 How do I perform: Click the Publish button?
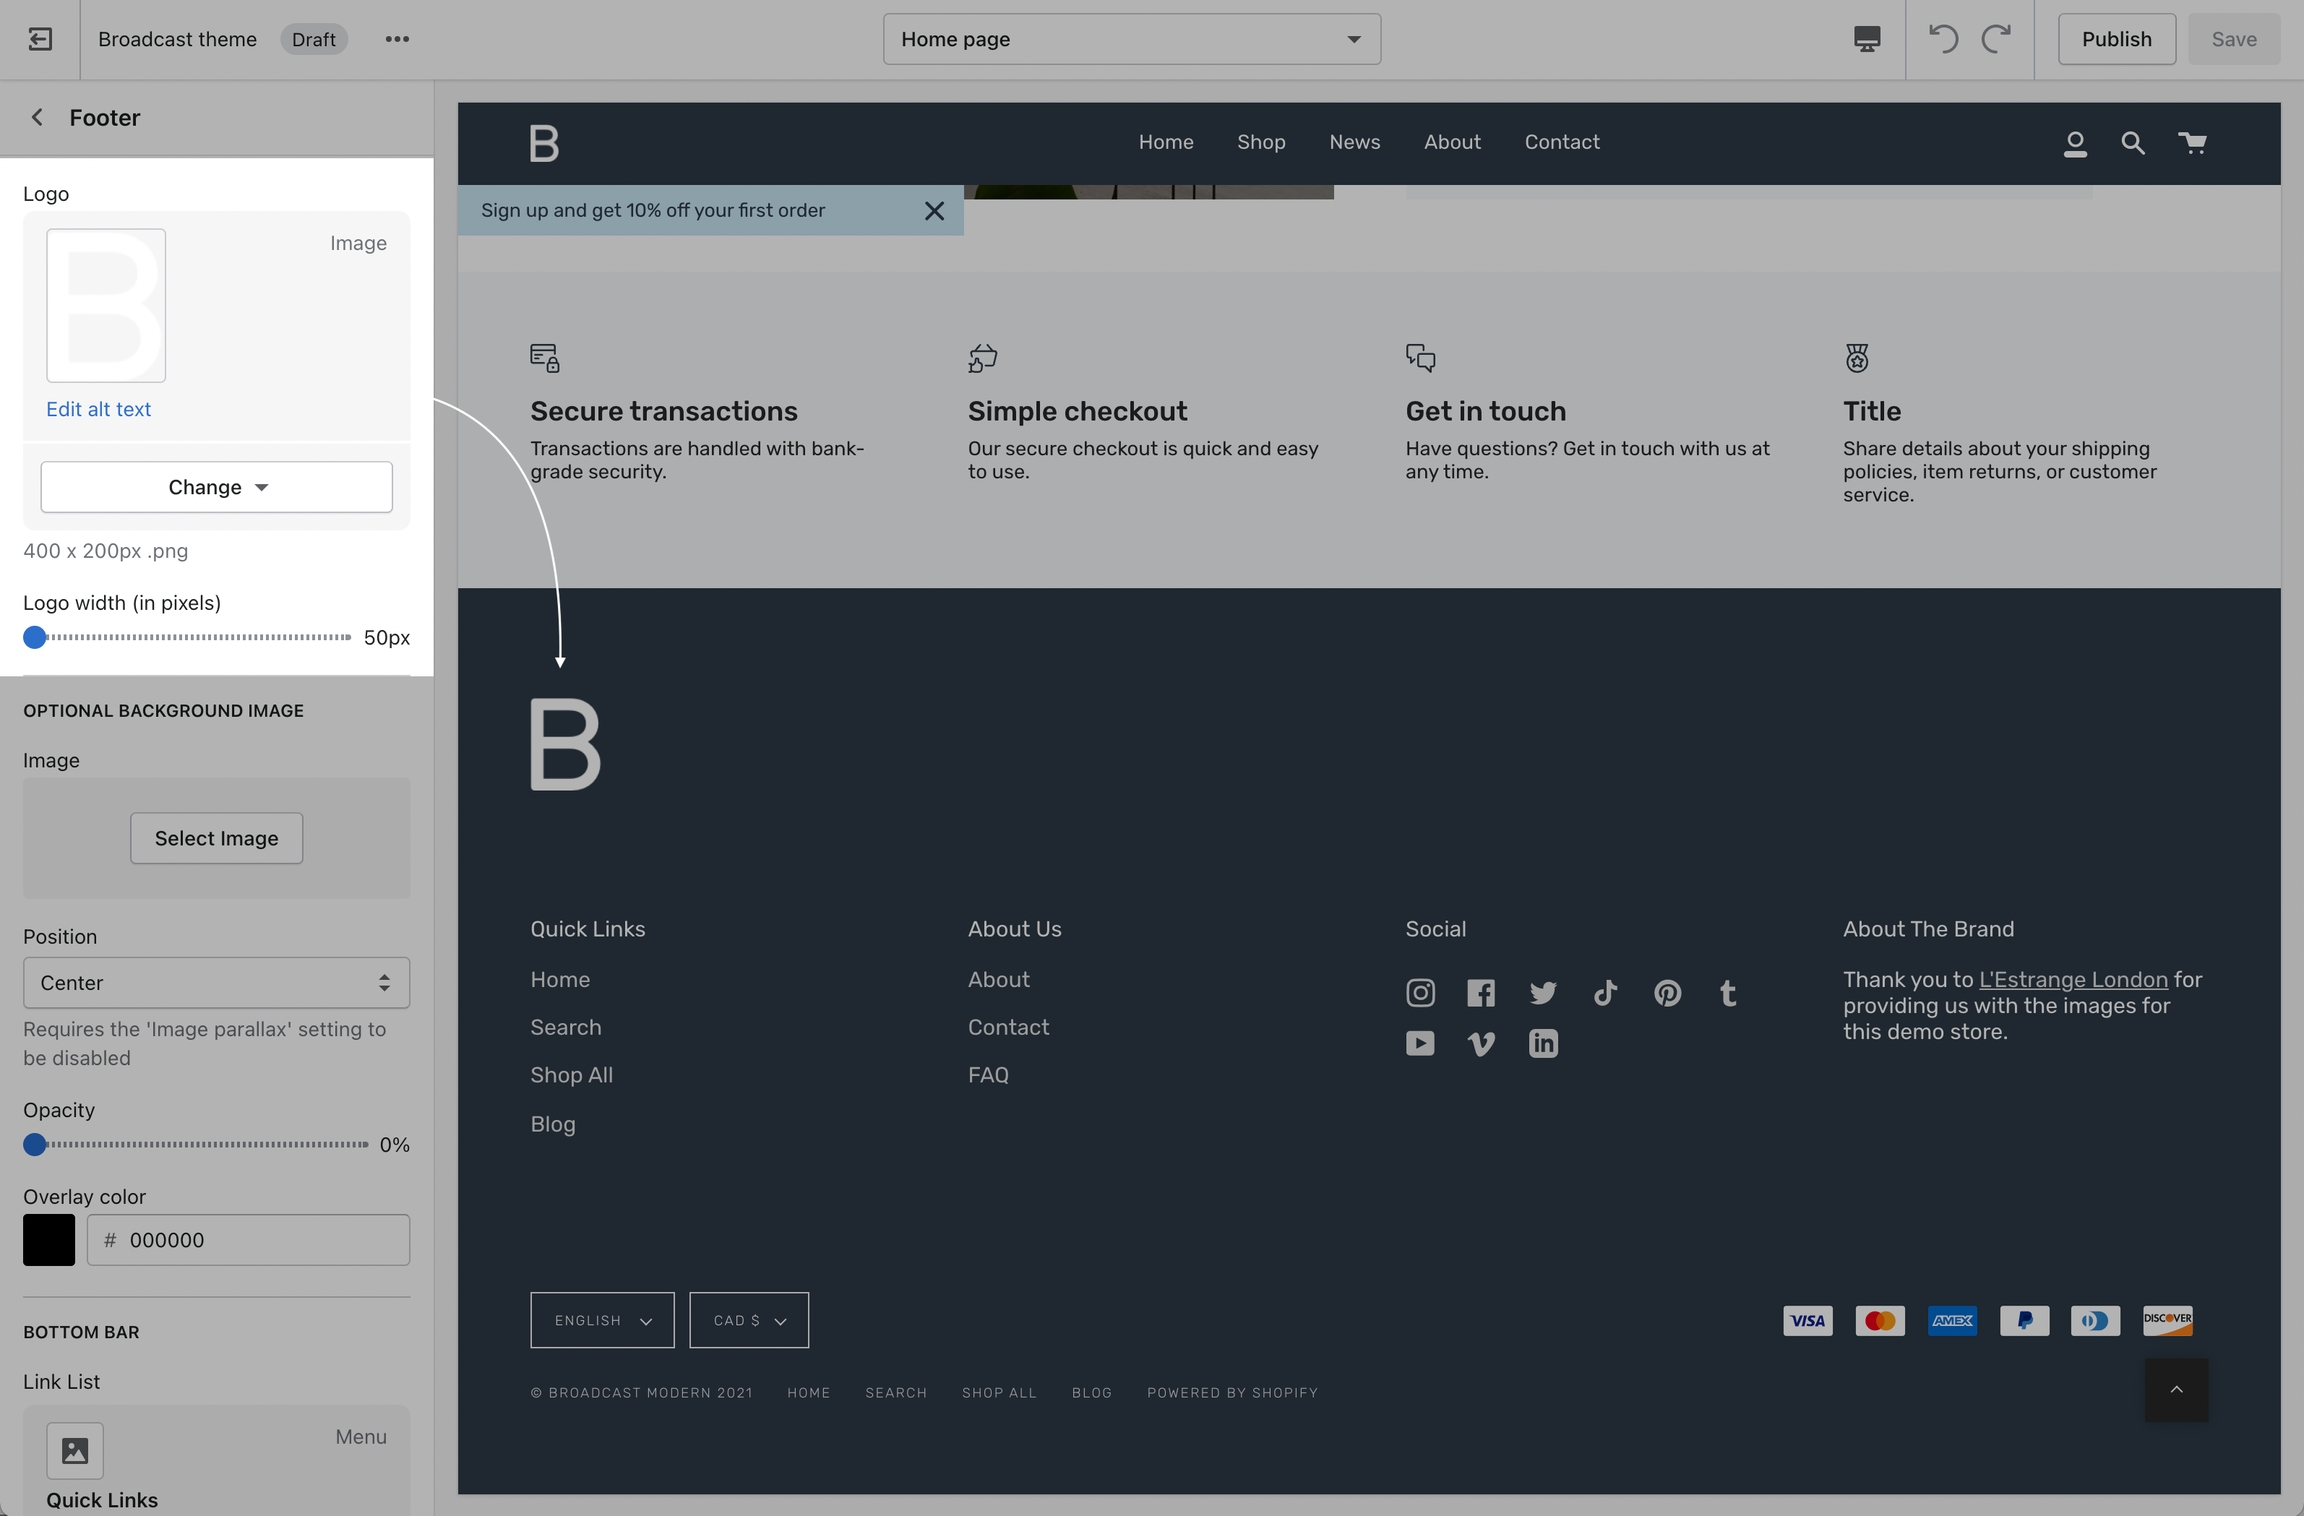(2116, 39)
